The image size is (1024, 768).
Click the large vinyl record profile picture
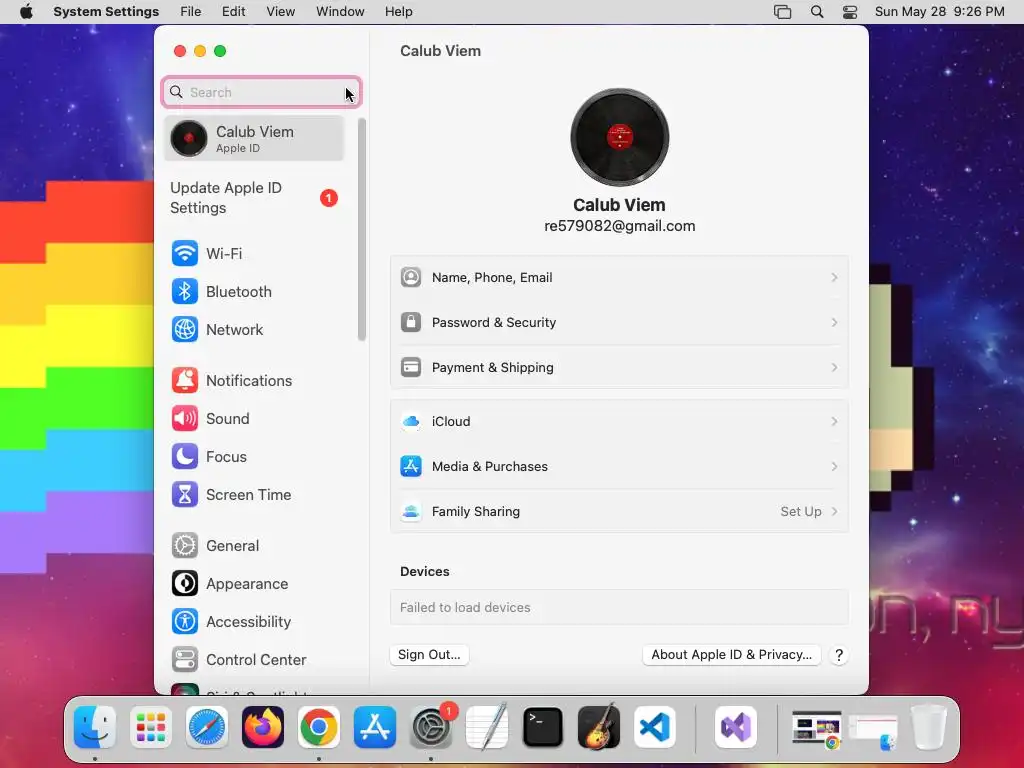click(x=620, y=137)
